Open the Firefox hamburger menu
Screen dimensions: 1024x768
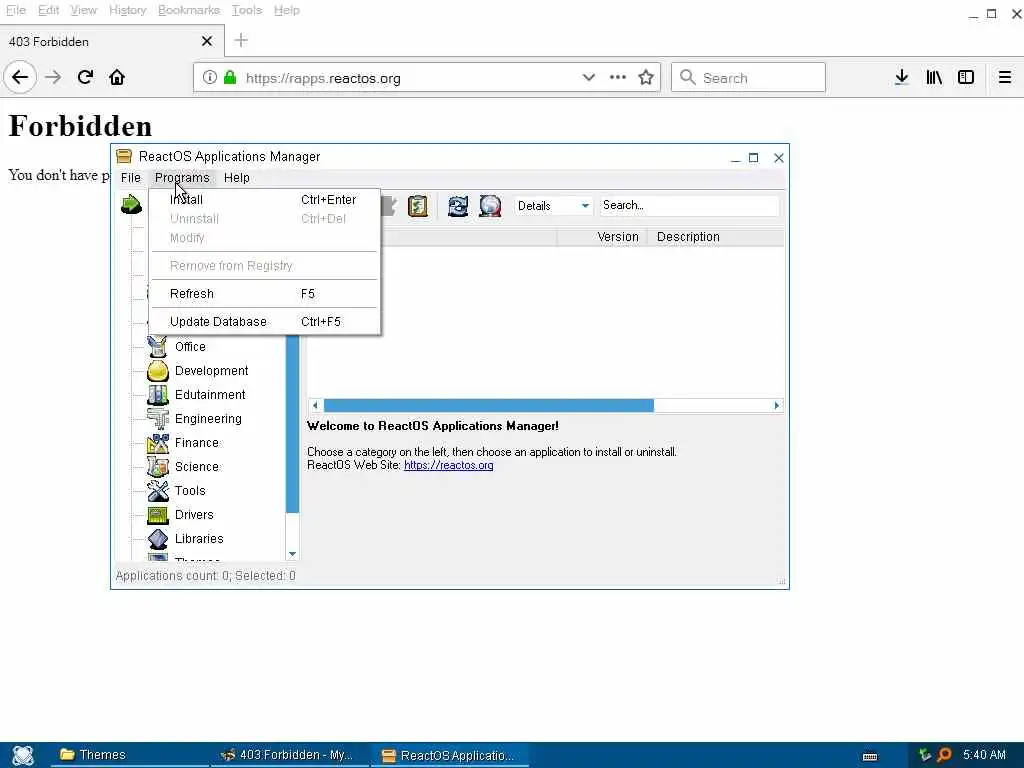click(x=1004, y=78)
